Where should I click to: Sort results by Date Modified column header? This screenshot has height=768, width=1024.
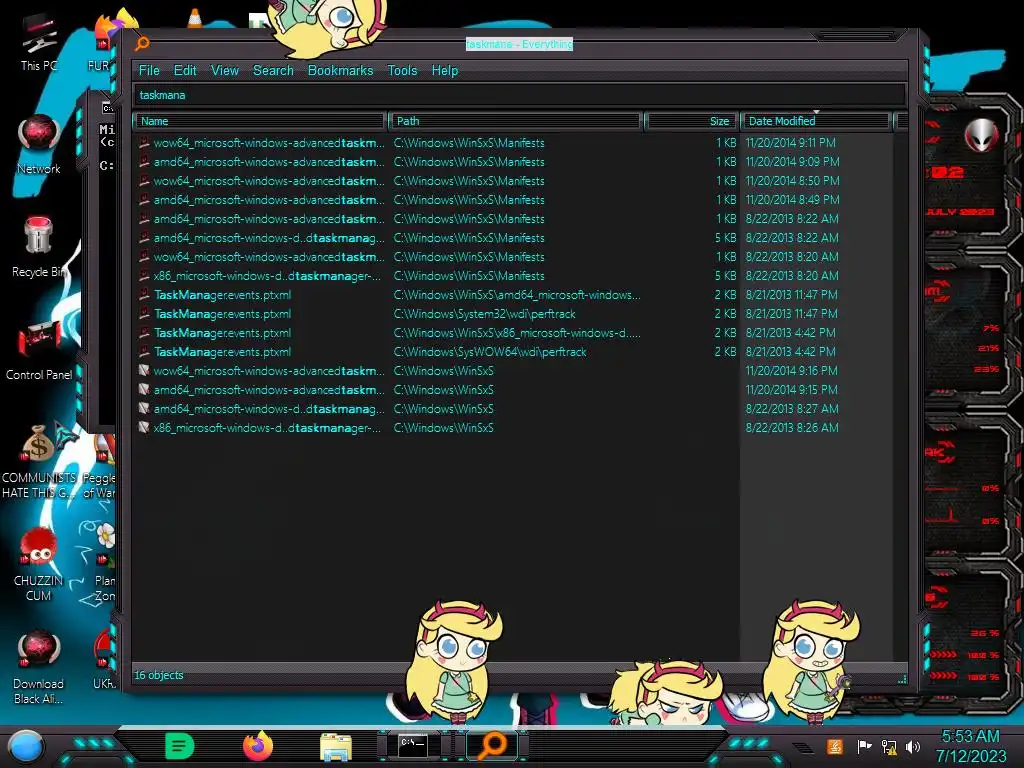(x=816, y=121)
